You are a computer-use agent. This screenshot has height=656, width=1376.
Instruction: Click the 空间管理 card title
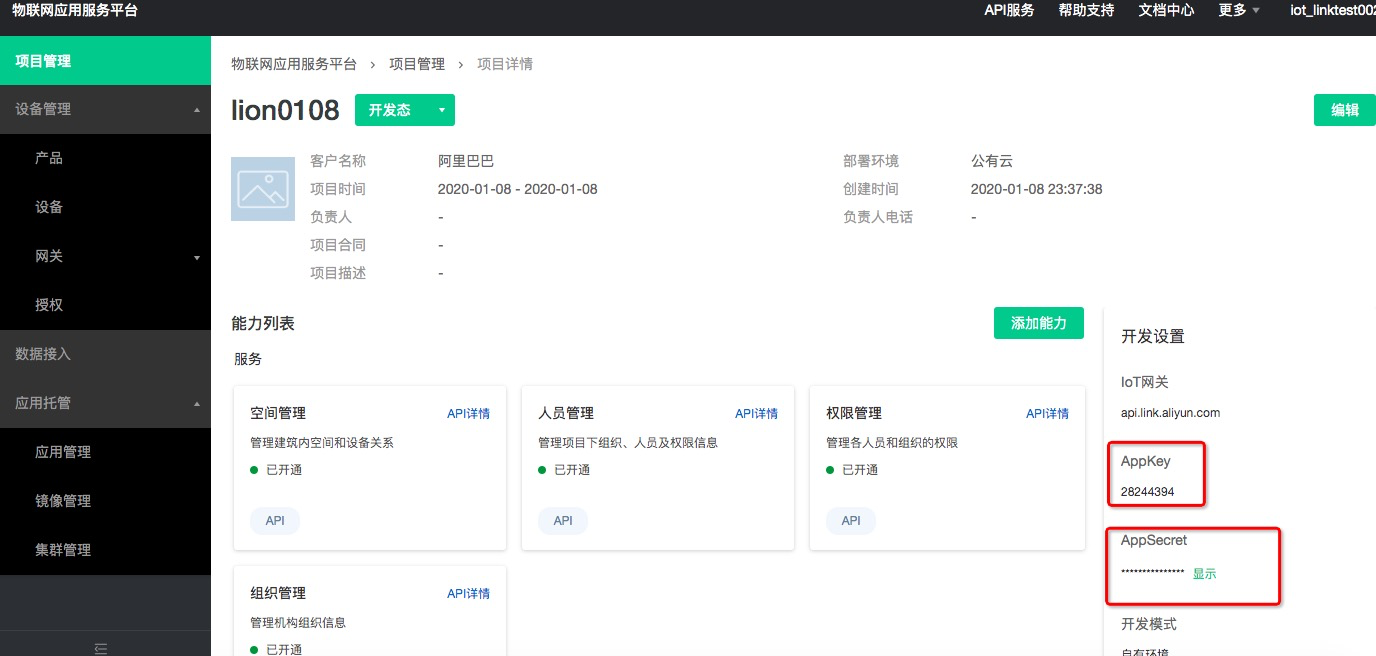tap(278, 413)
